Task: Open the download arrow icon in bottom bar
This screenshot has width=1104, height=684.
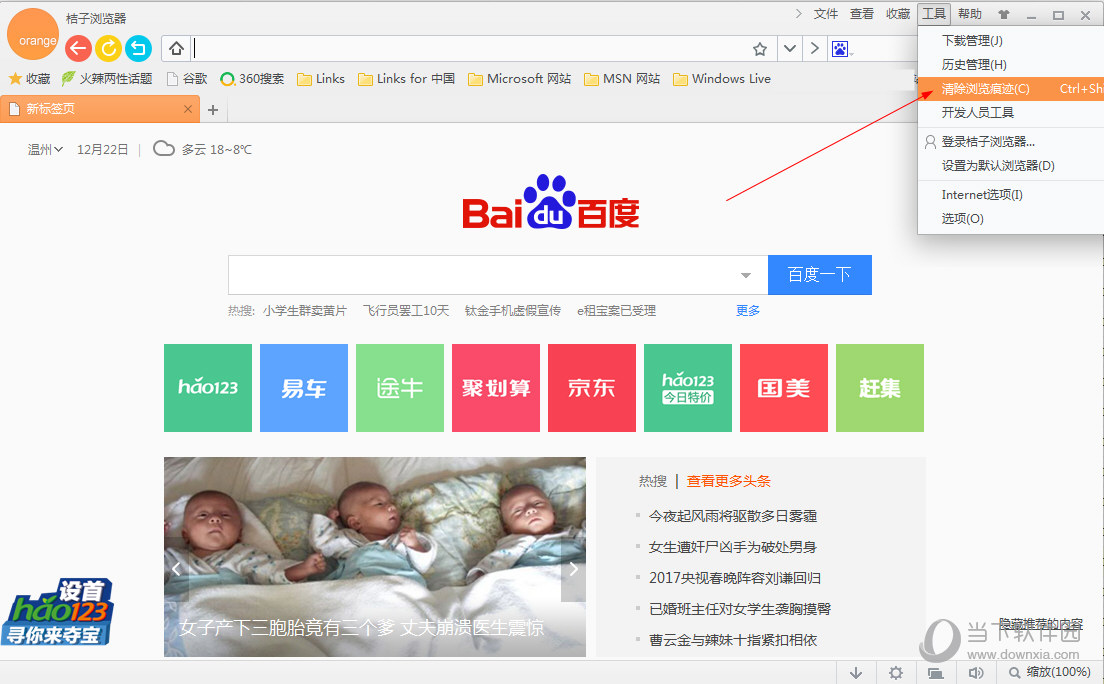Action: (857, 672)
